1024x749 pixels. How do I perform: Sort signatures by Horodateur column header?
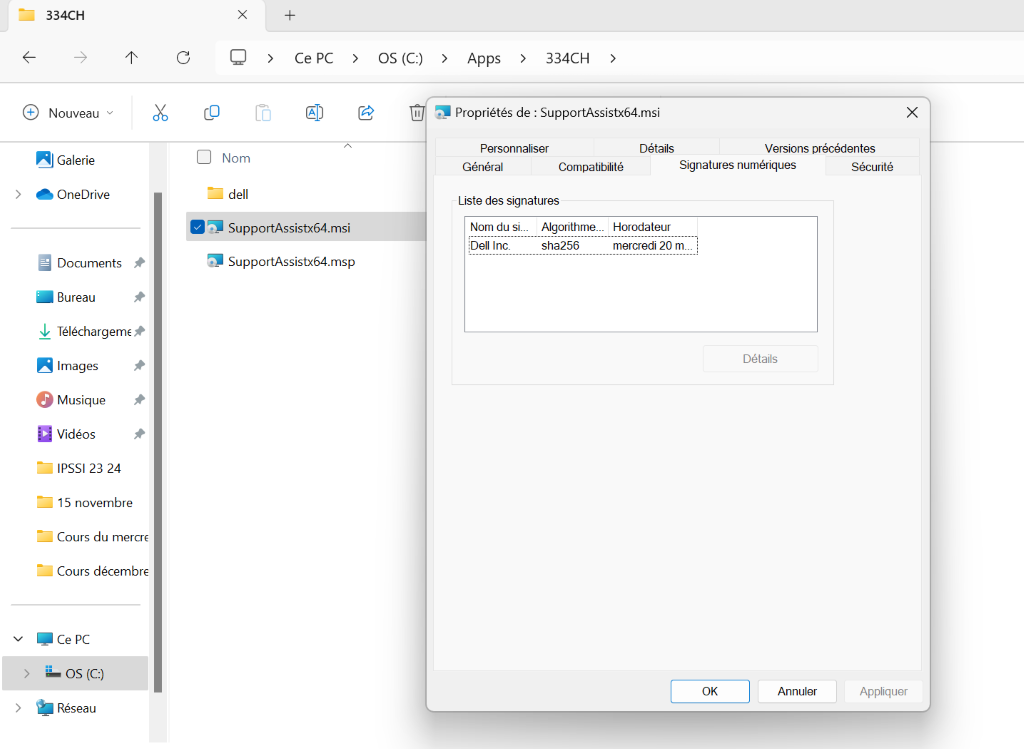652,227
